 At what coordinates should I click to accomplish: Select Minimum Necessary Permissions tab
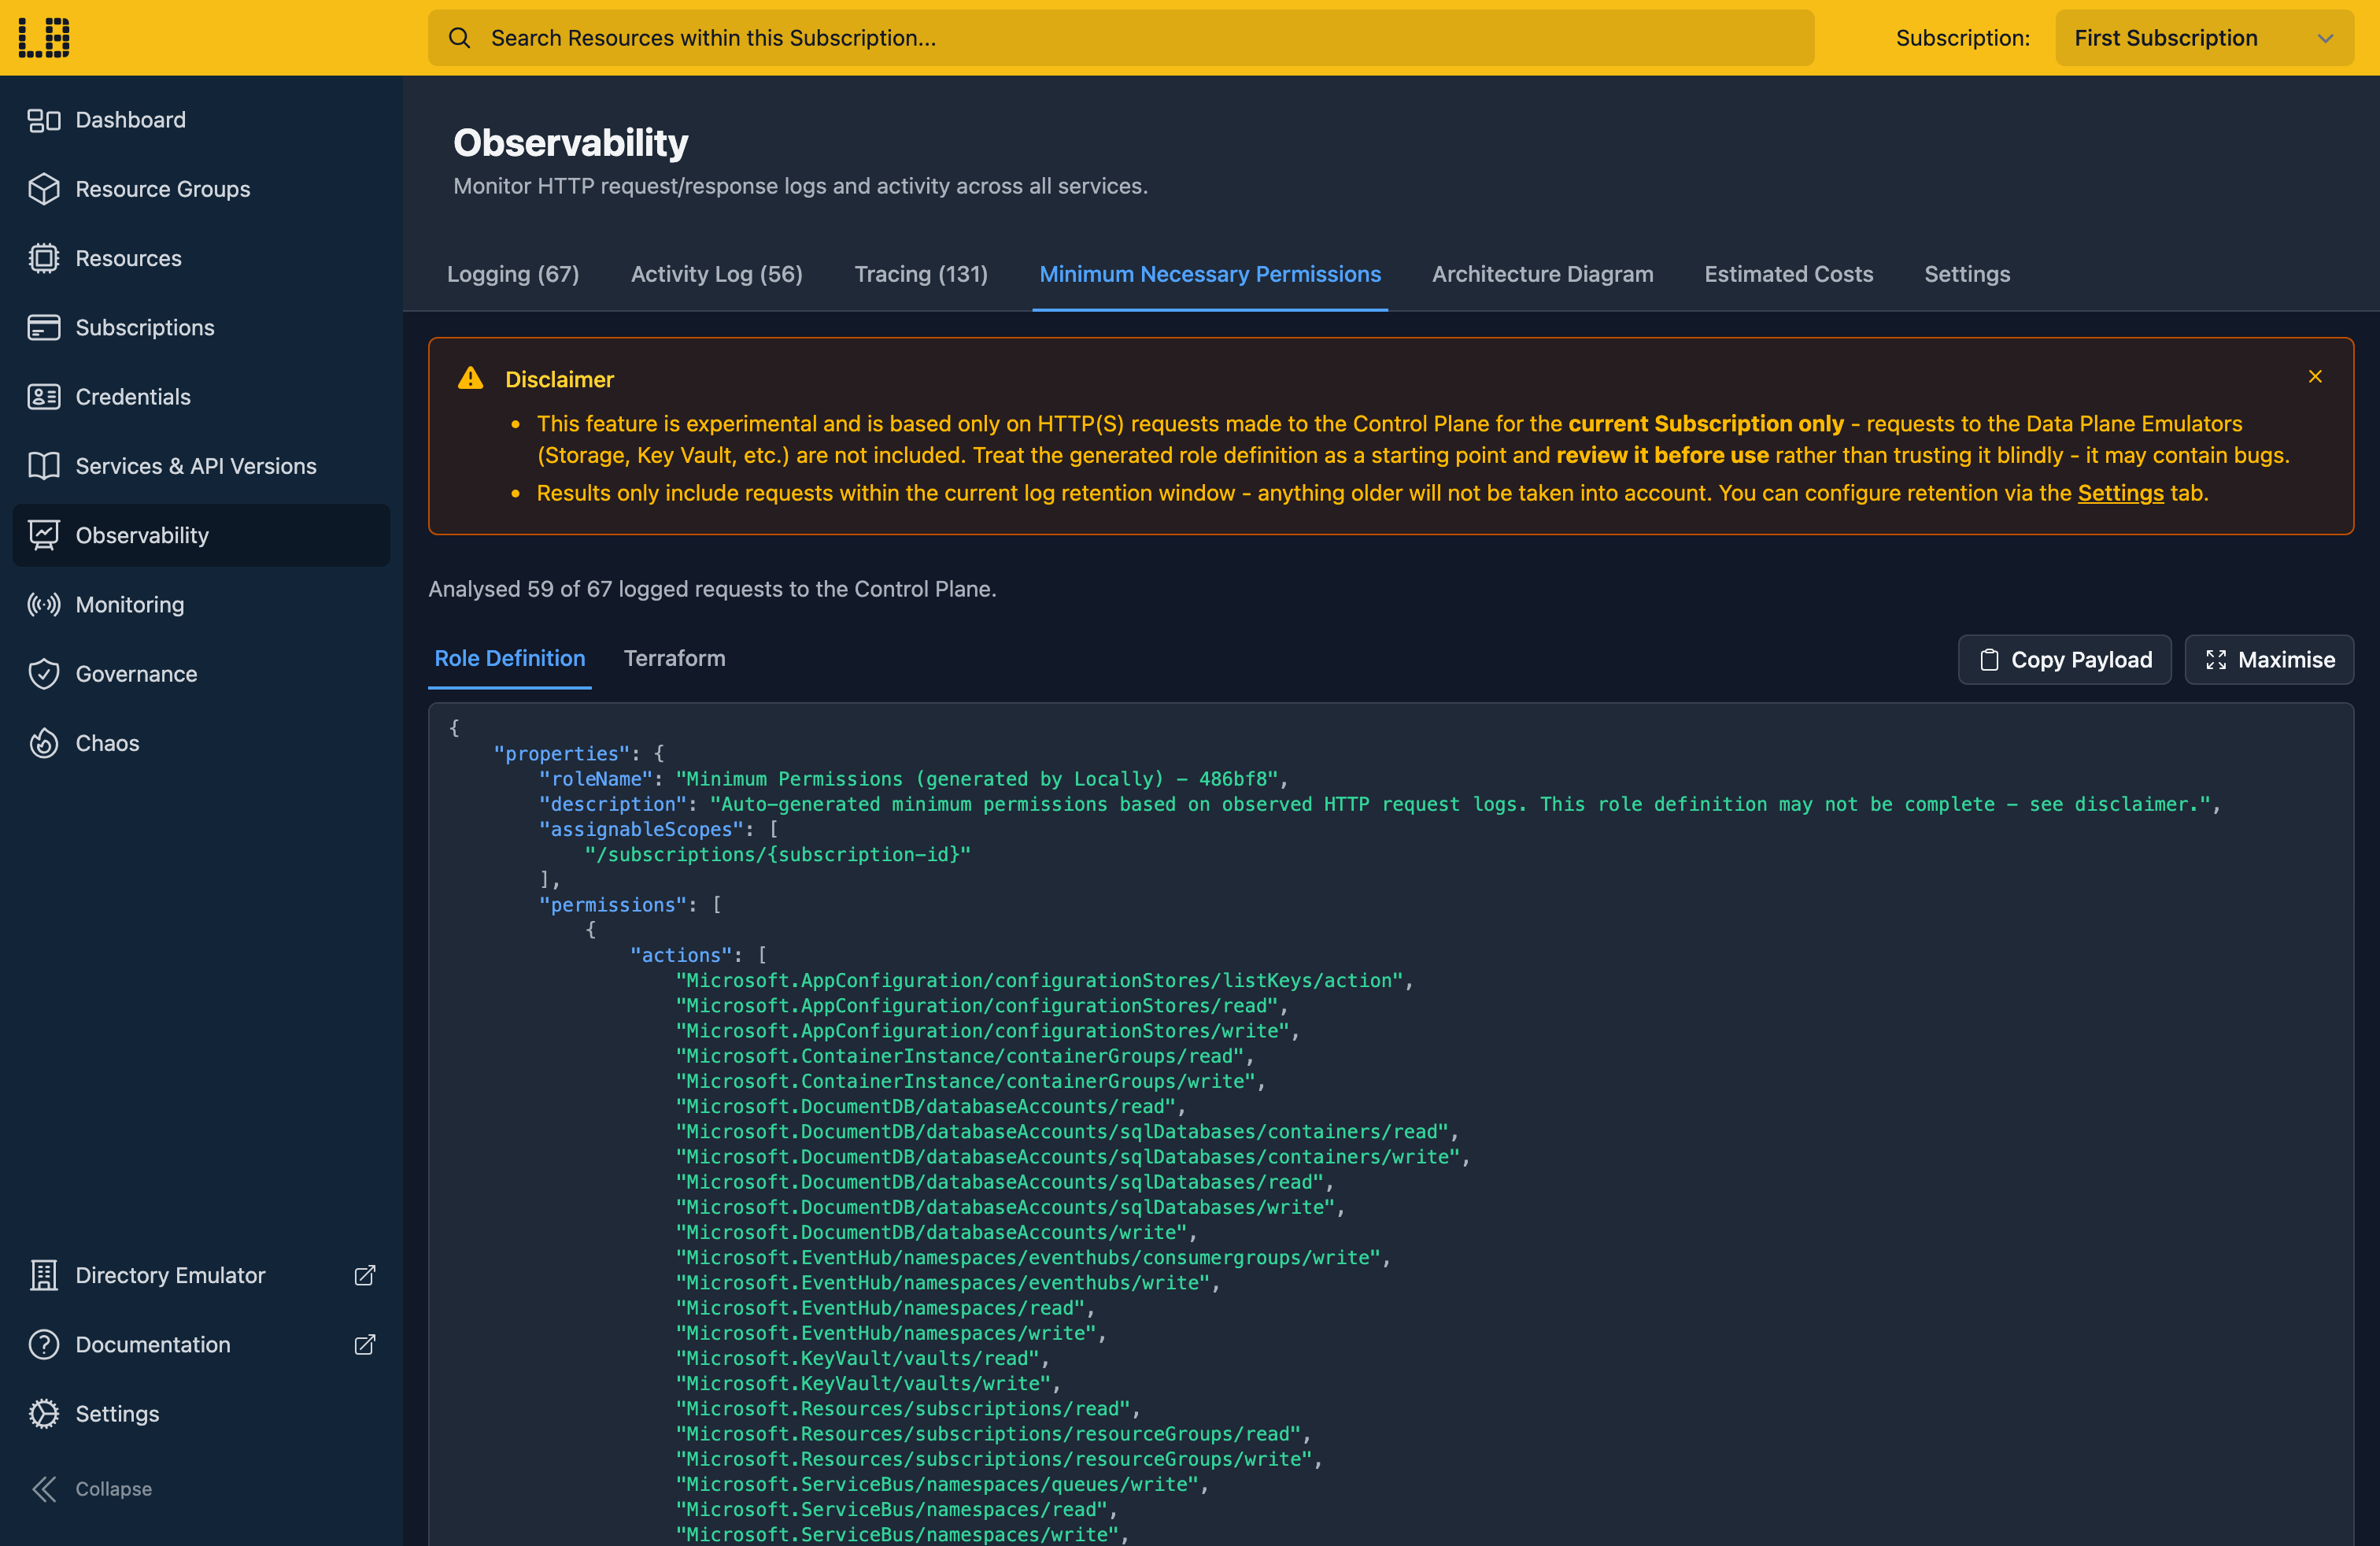tap(1210, 274)
